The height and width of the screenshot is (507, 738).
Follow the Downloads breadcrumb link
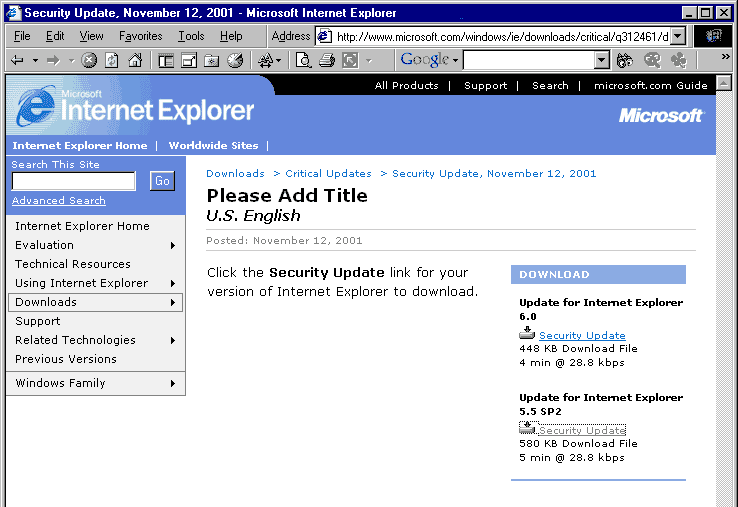(x=235, y=174)
